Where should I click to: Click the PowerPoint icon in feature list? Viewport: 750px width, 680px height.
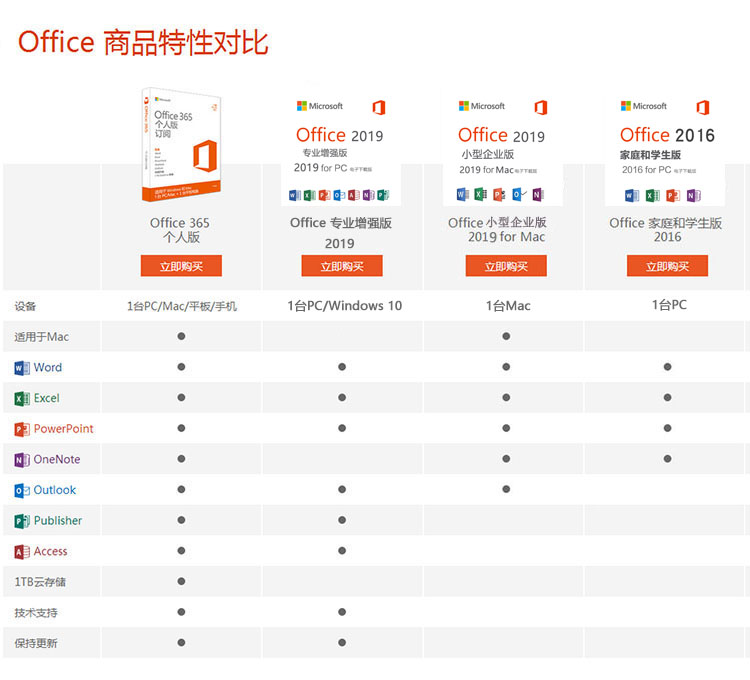click(x=22, y=429)
